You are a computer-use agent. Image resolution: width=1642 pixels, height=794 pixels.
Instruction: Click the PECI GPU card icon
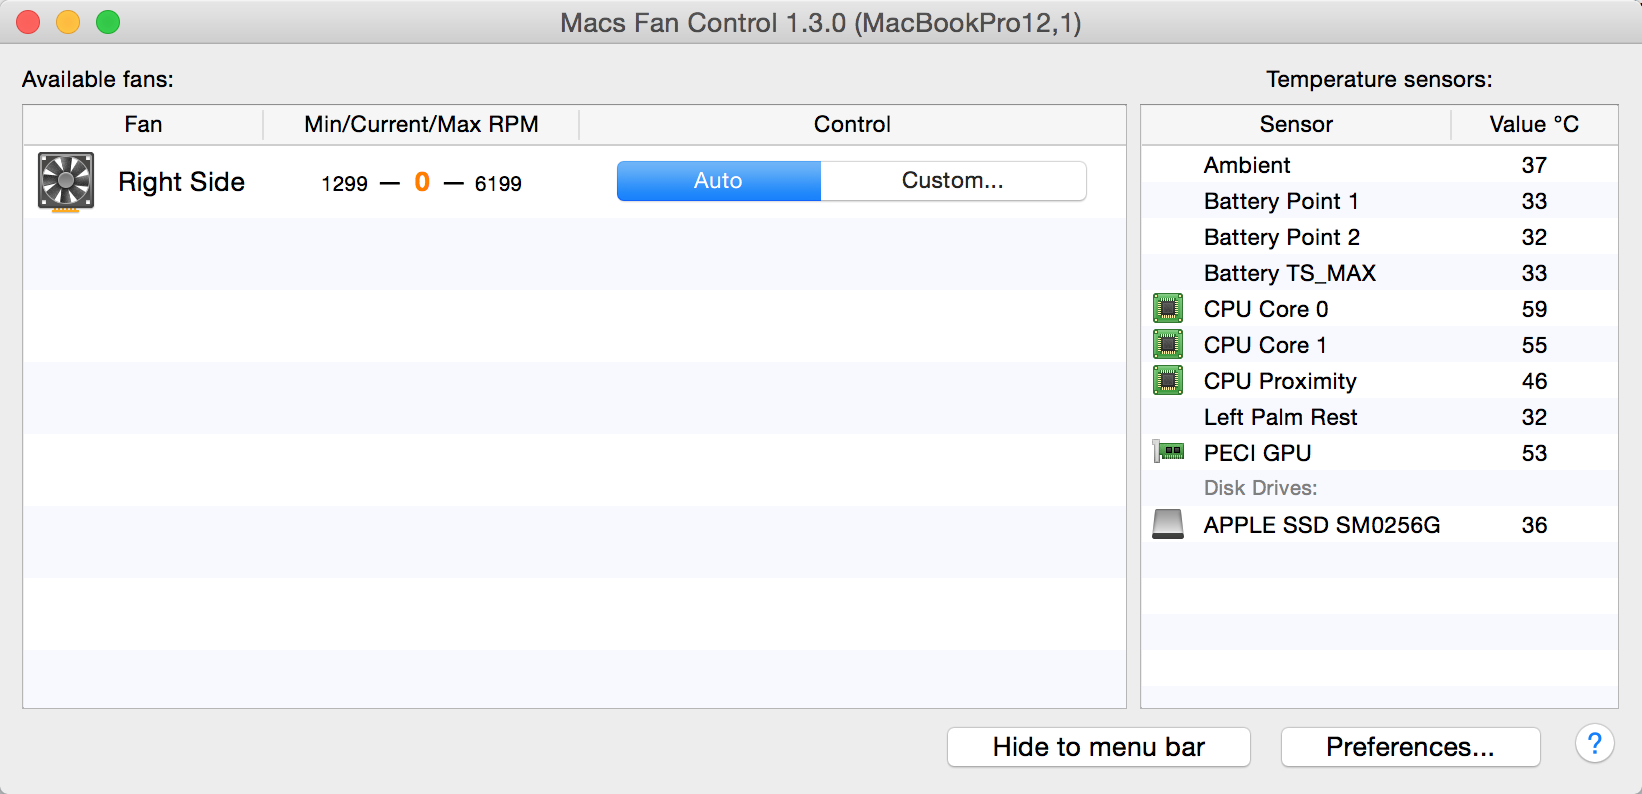1168,452
